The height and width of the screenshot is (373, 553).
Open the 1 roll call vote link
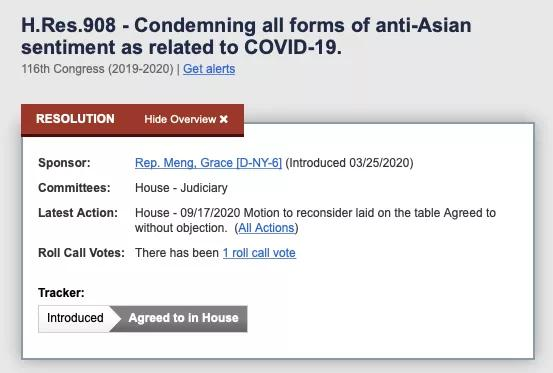(259, 253)
